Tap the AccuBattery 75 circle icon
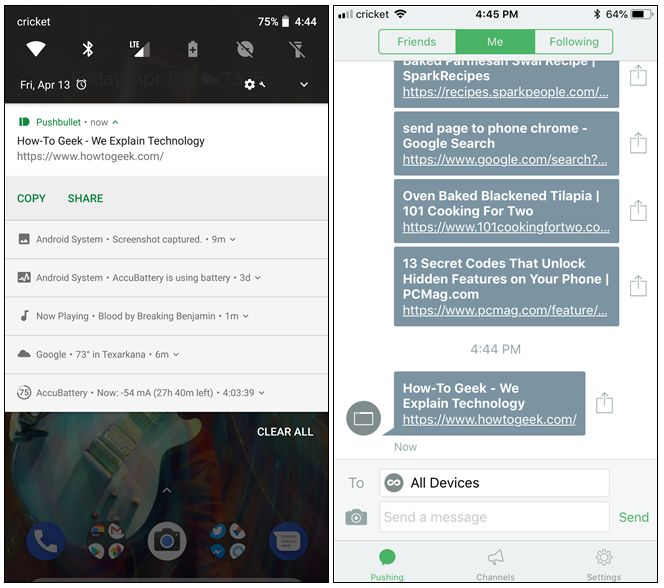 [x=24, y=392]
